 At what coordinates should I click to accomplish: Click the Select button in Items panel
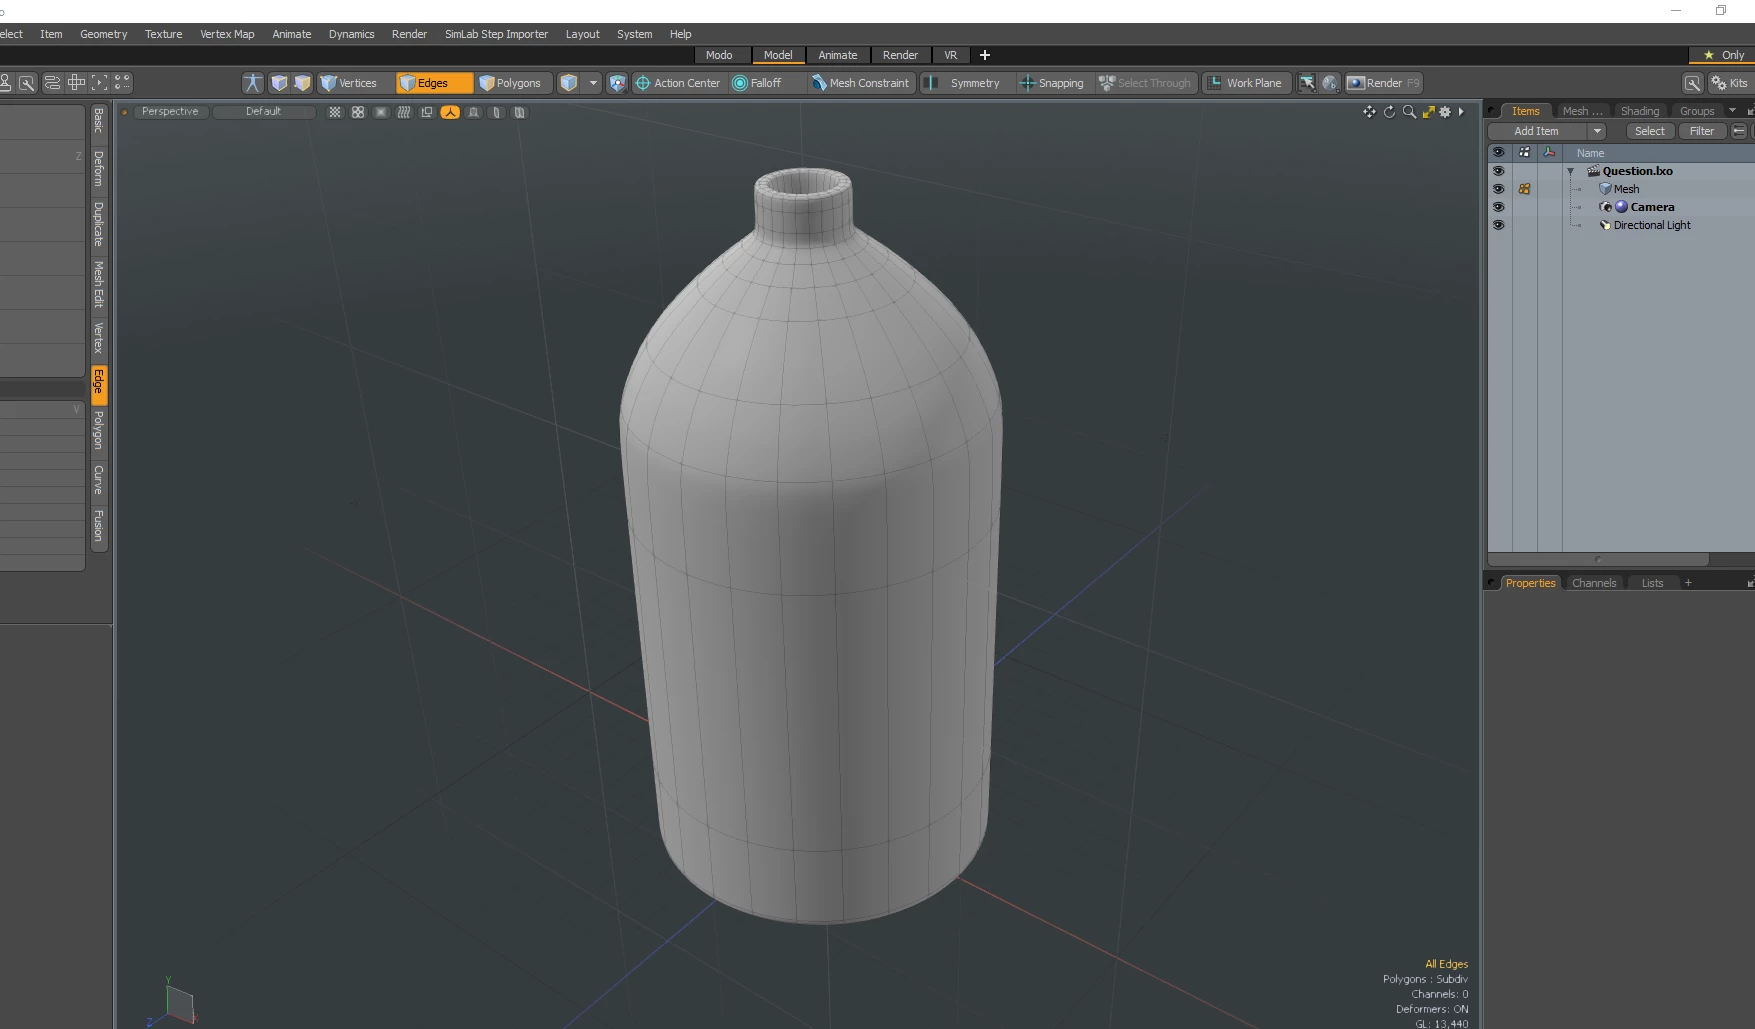1650,131
